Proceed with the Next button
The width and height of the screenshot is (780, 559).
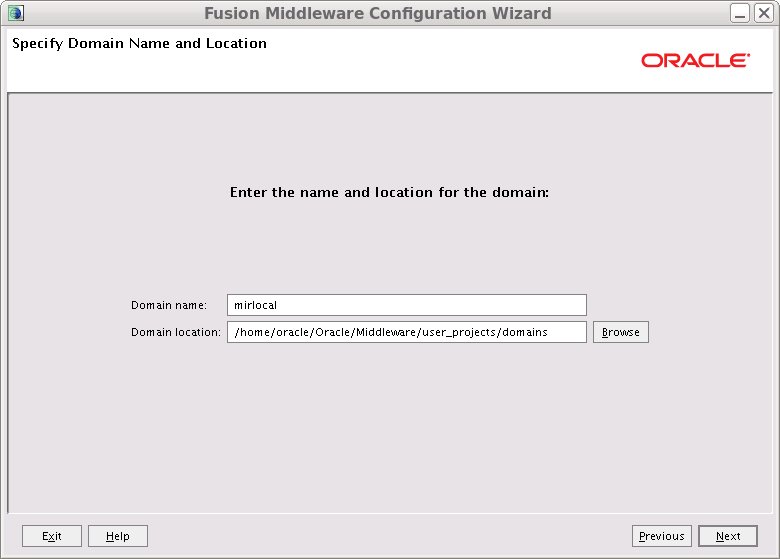[x=728, y=536]
